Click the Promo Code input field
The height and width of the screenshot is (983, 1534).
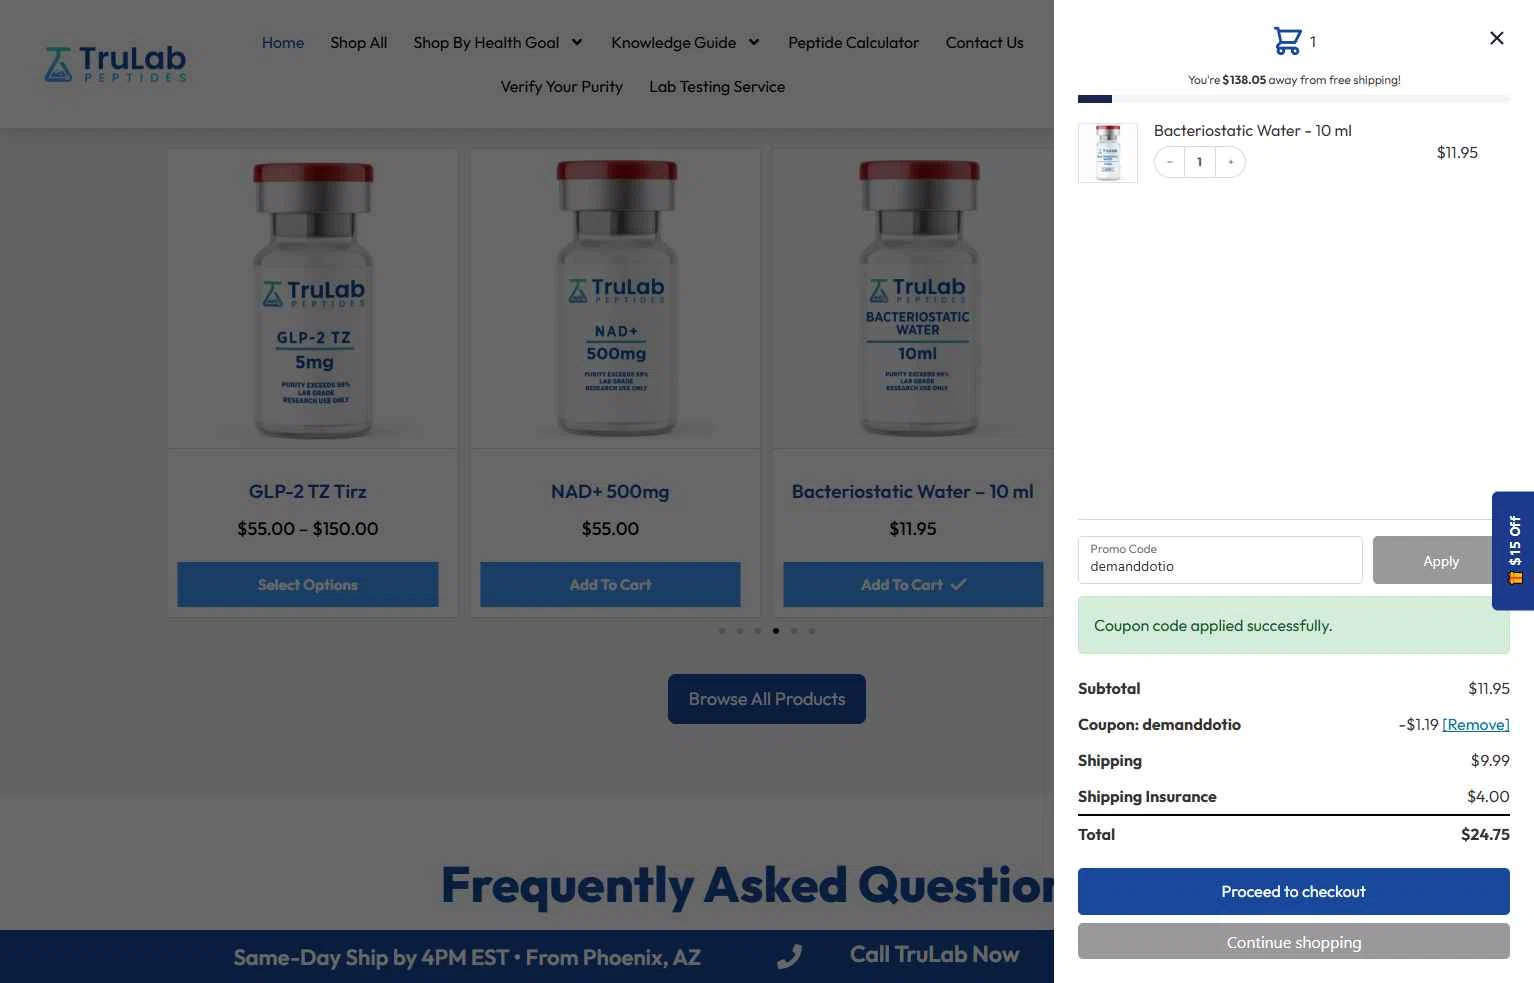pos(1220,560)
